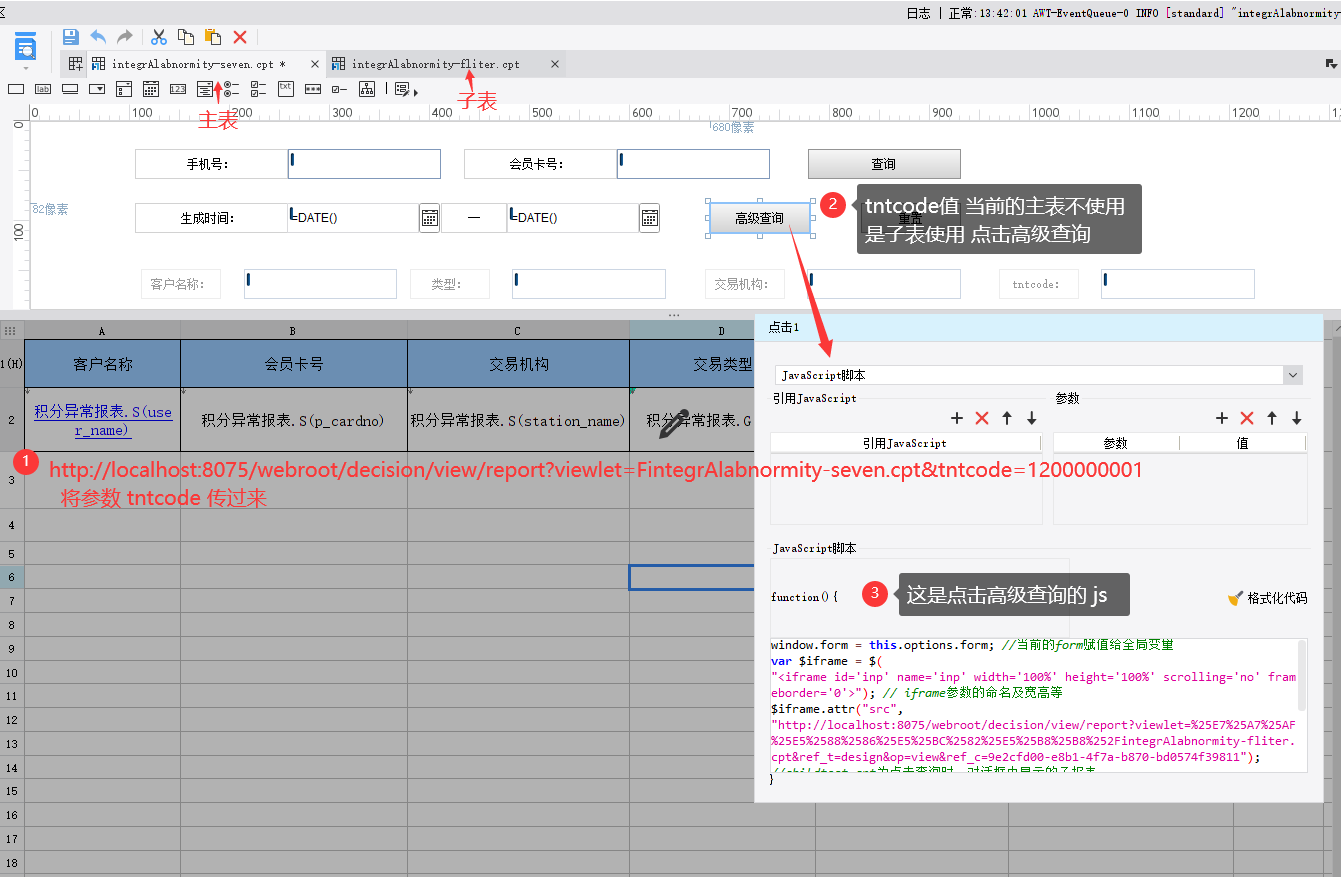Select the 点击1 event tab in the dialog
The height and width of the screenshot is (877, 1341).
coord(783,327)
